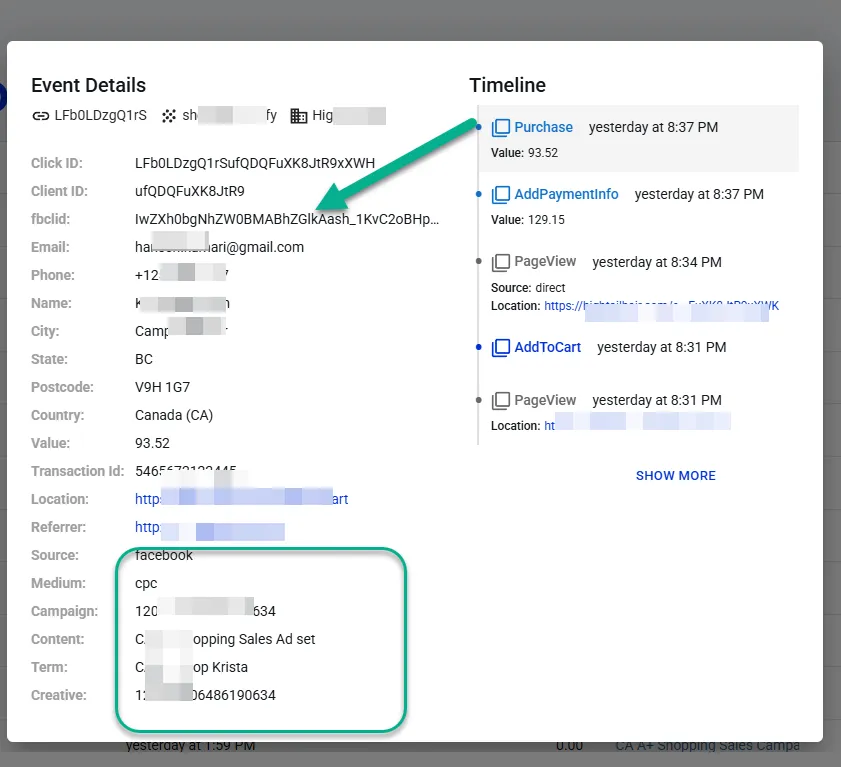Click the AddToCart timestamp yesterday at 8:31 PM

[x=662, y=348]
